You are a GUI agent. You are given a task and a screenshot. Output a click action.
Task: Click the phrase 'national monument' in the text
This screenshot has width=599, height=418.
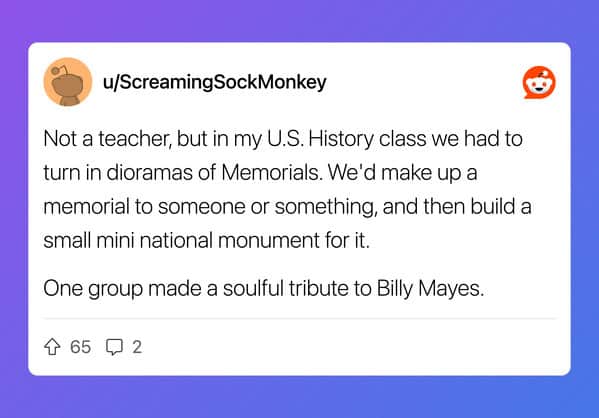tap(230, 241)
